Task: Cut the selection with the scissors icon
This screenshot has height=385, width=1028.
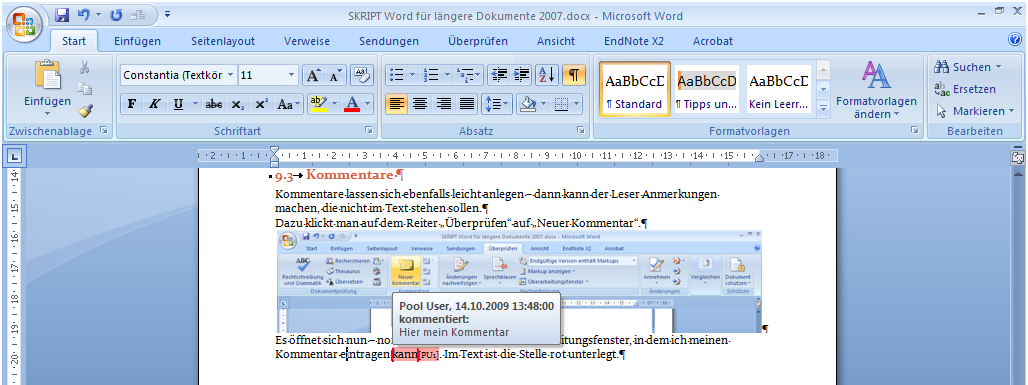Action: pos(84,67)
